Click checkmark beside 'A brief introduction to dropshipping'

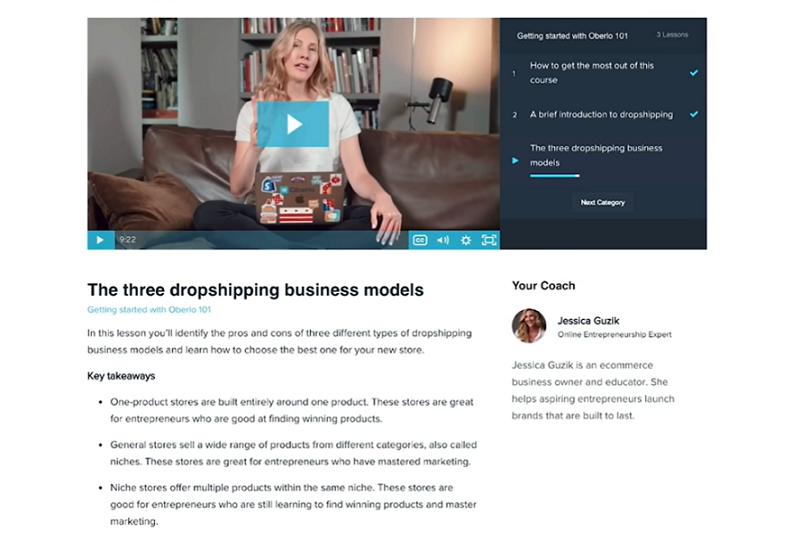694,114
